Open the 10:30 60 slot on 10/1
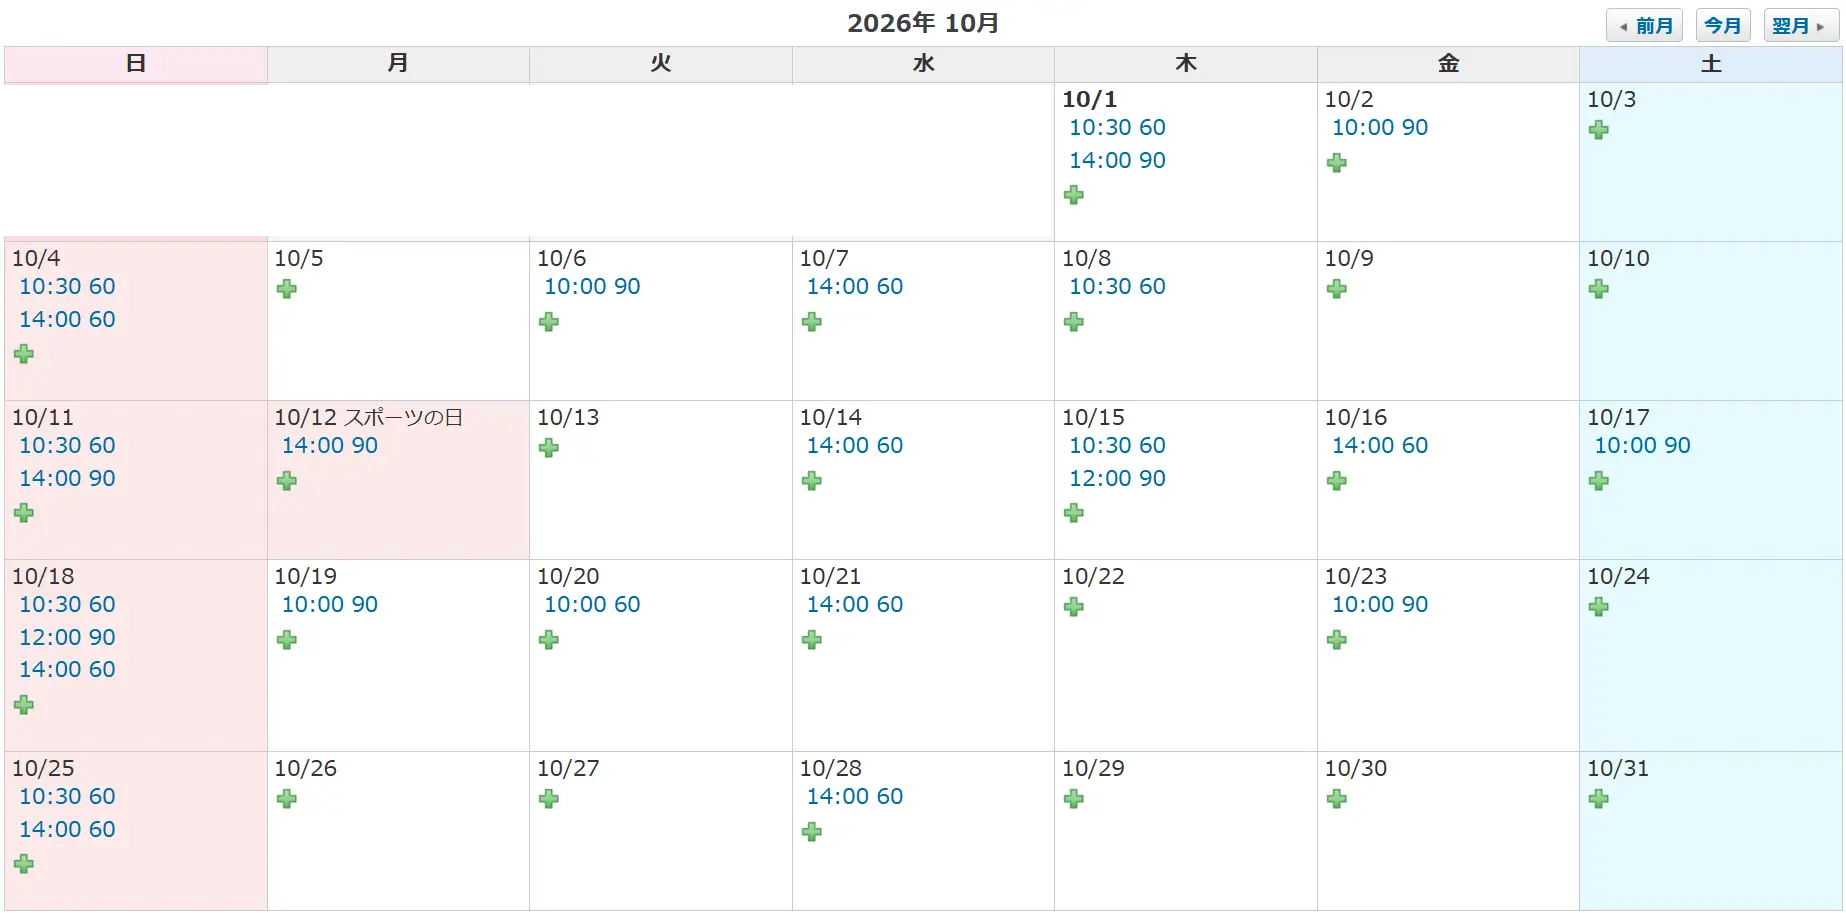The image size is (1846, 913). (x=1117, y=128)
